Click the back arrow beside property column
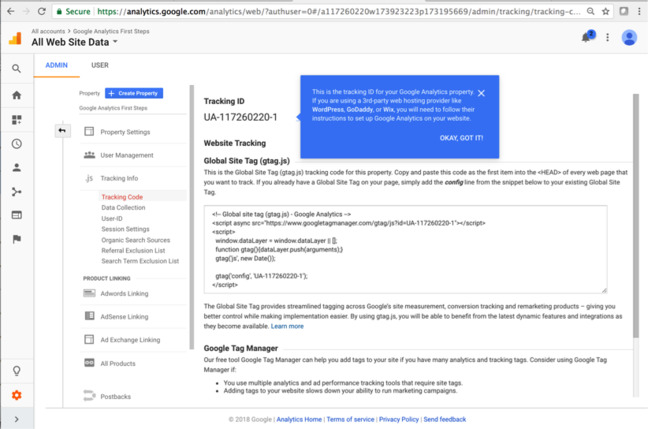648x429 pixels. [62, 130]
